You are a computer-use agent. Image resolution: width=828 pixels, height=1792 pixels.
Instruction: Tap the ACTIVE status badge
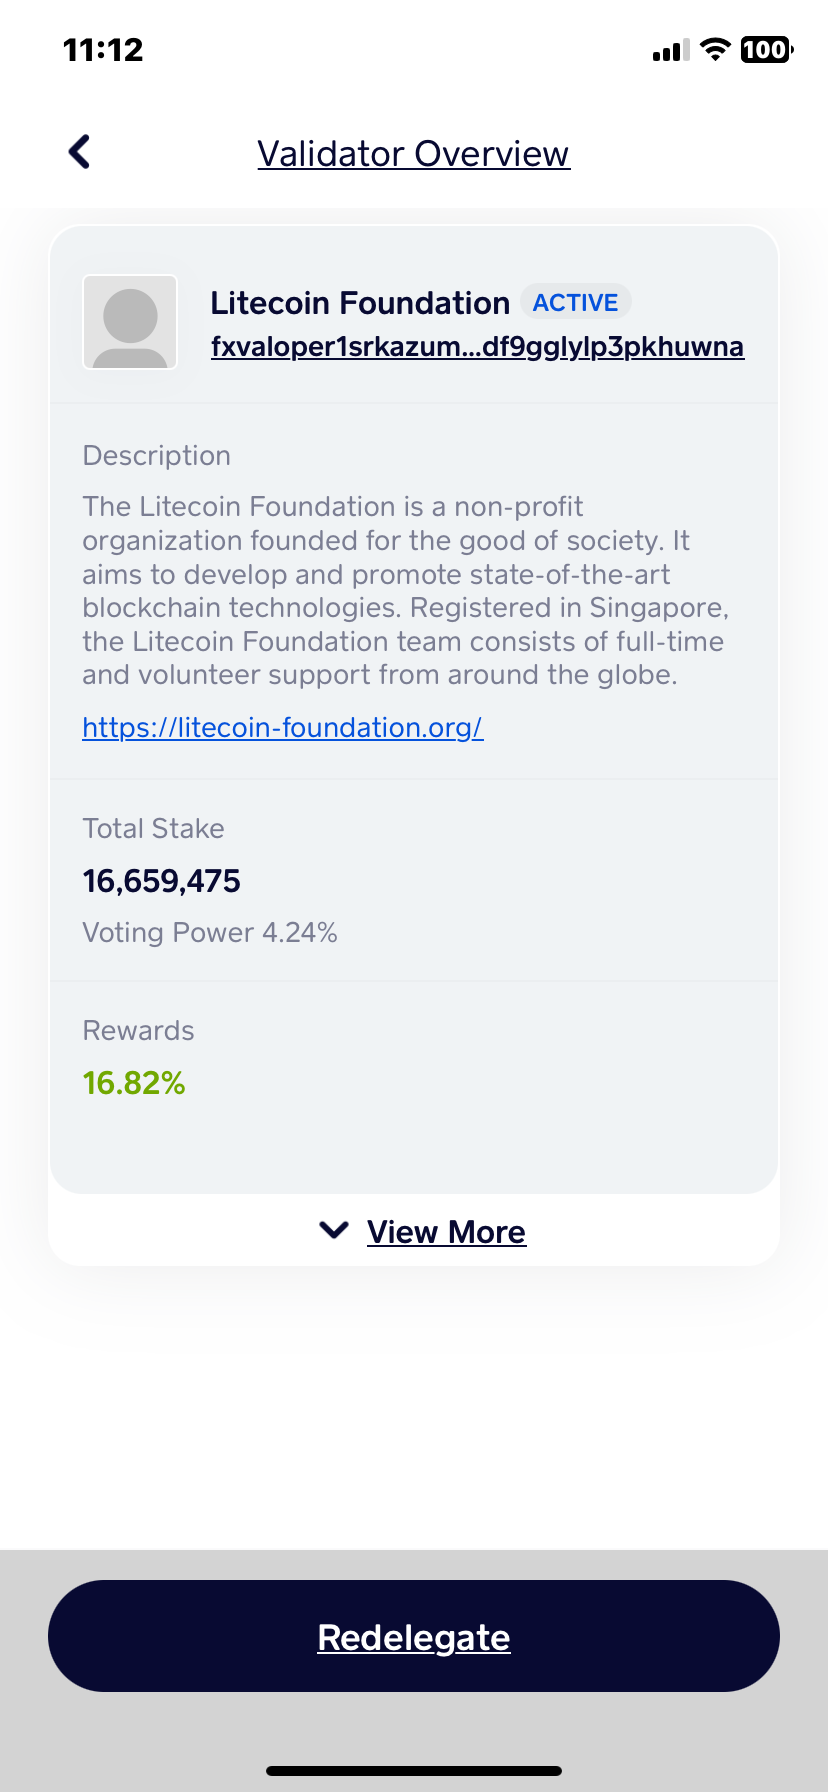pyautogui.click(x=576, y=302)
